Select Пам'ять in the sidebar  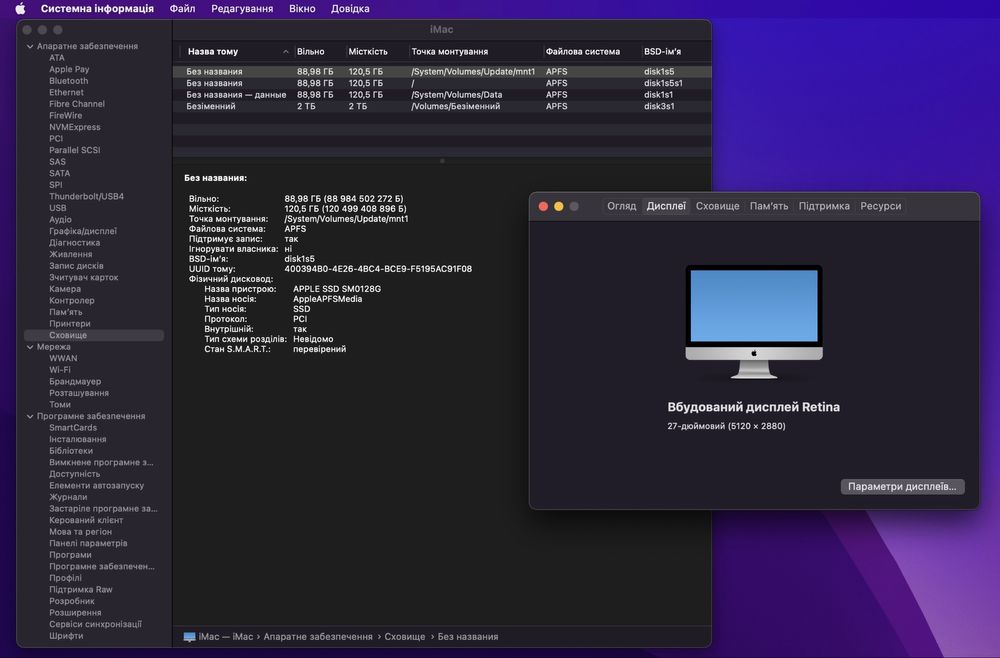(66, 312)
